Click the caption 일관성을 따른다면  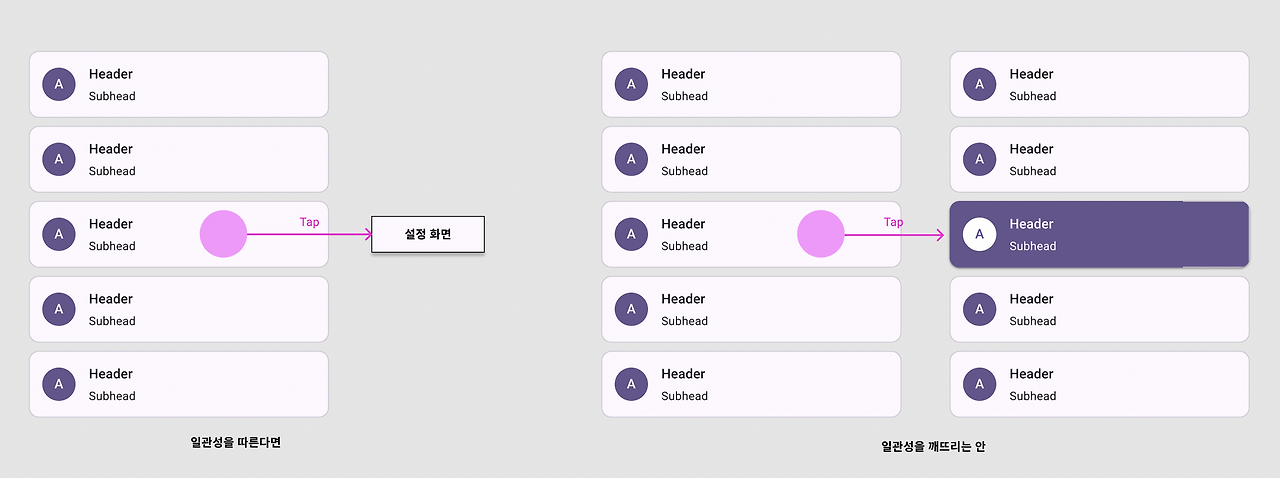236,442
